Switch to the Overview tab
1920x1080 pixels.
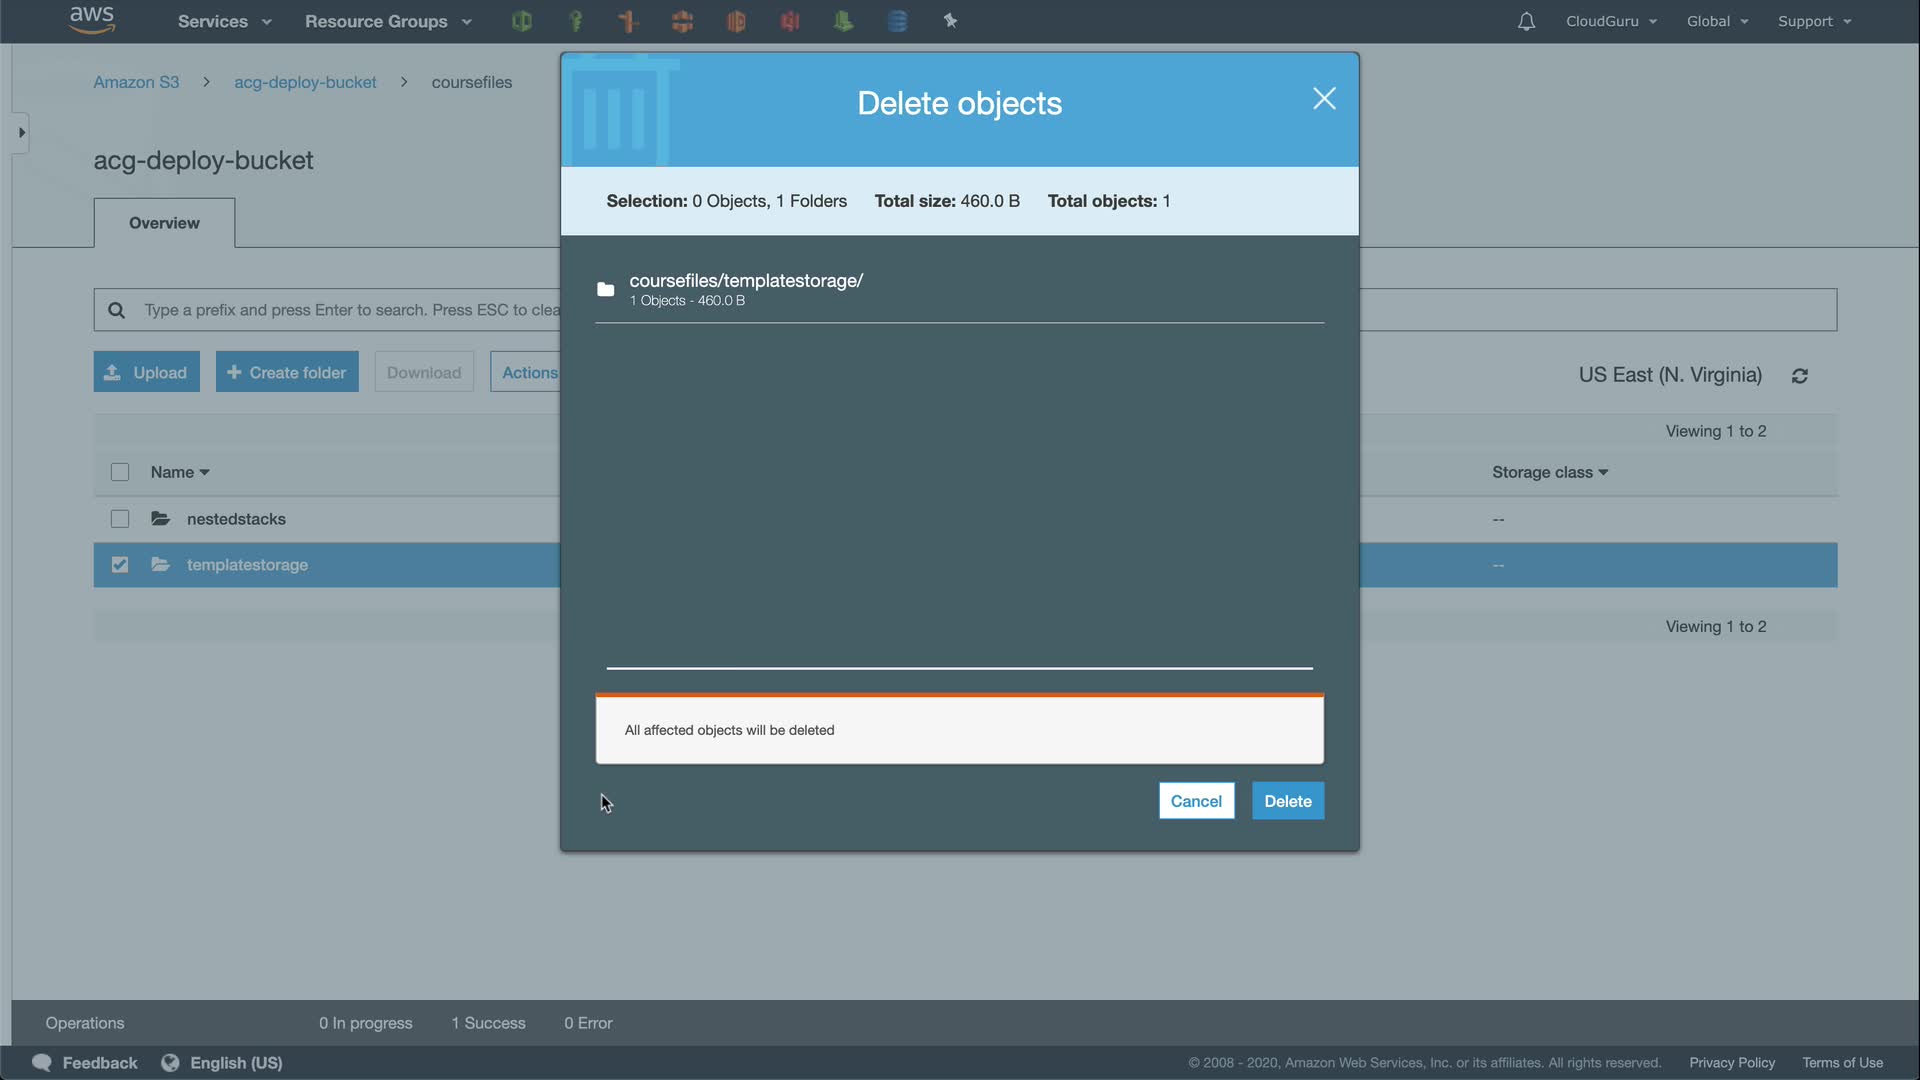164,223
